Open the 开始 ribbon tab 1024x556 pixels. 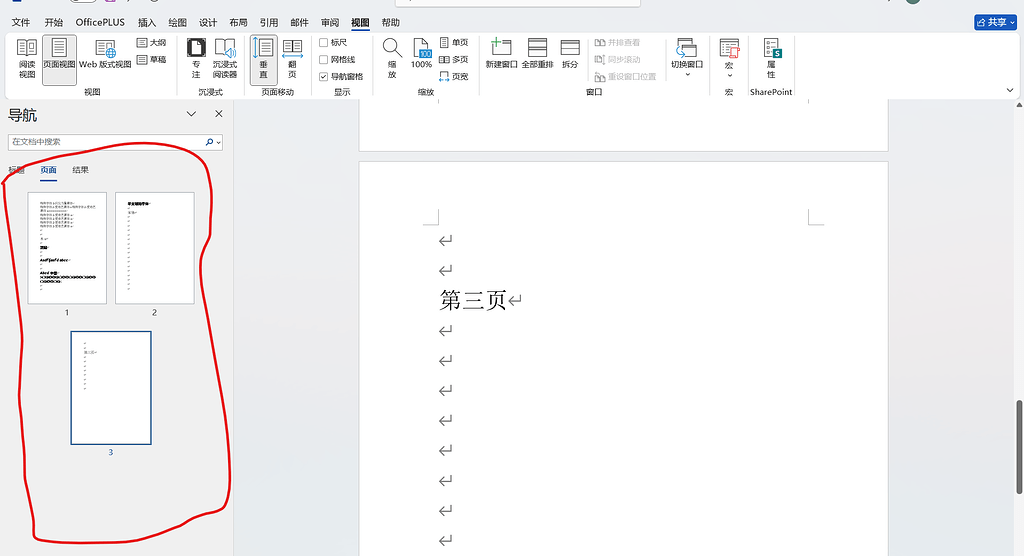[x=54, y=22]
